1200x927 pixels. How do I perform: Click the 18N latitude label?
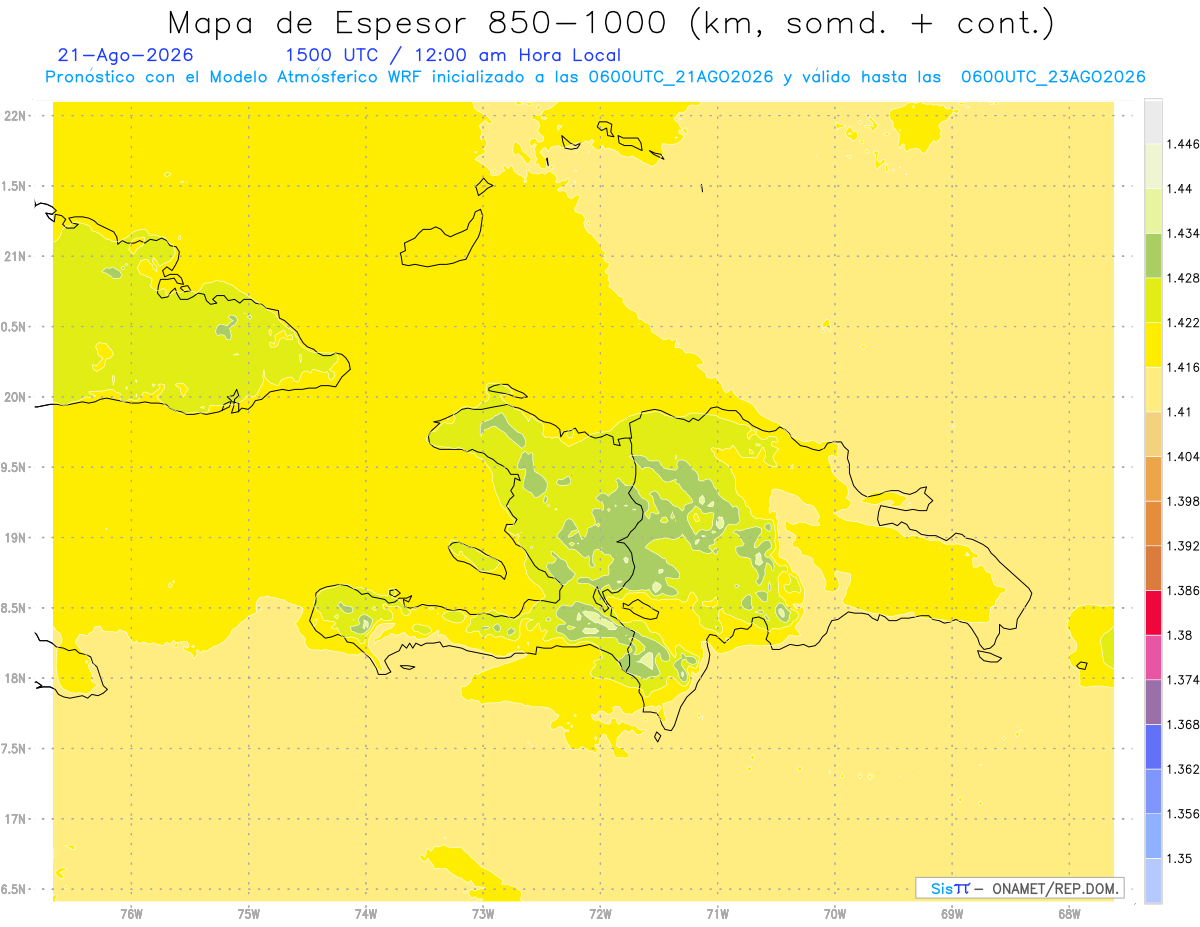(15, 679)
